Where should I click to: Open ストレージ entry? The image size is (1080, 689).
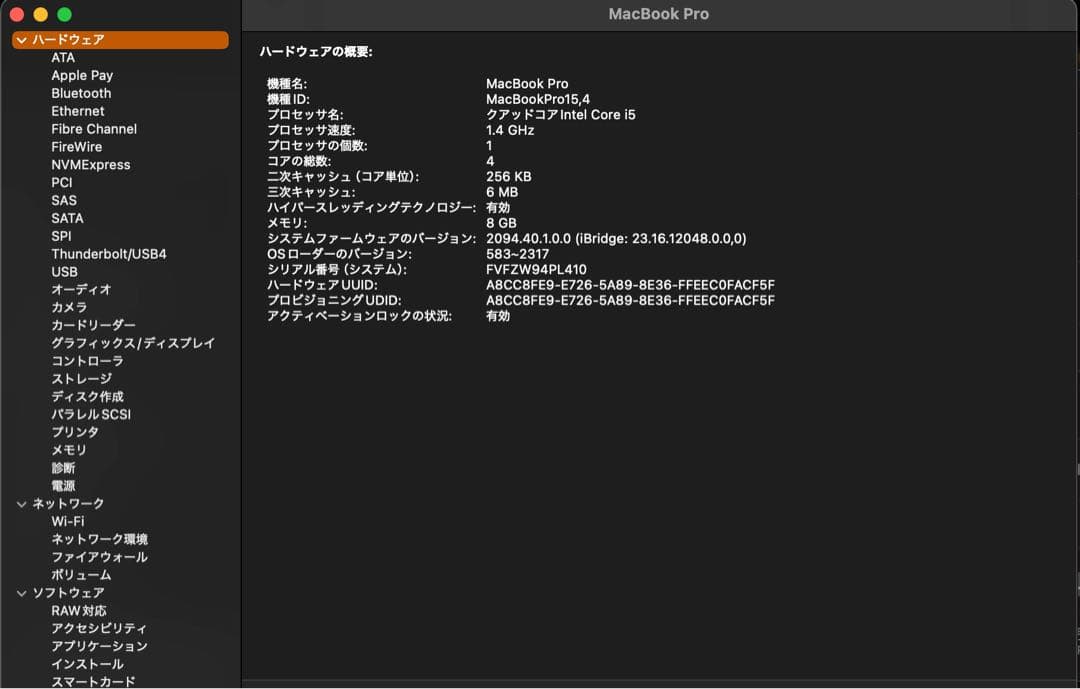pos(81,380)
